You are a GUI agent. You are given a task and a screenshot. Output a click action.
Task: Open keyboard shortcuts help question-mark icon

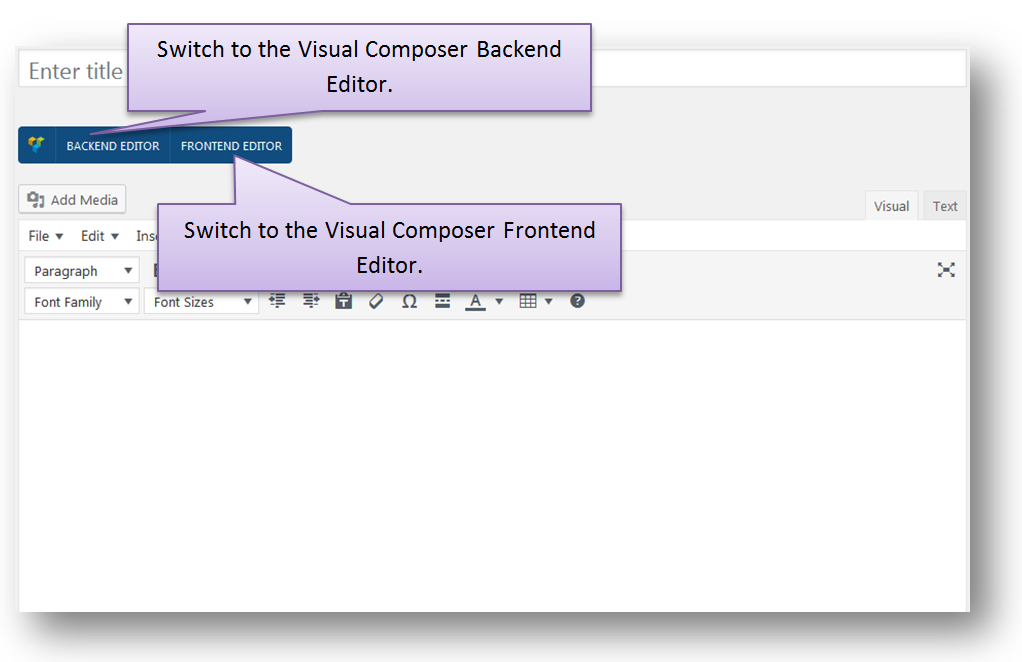tap(577, 300)
